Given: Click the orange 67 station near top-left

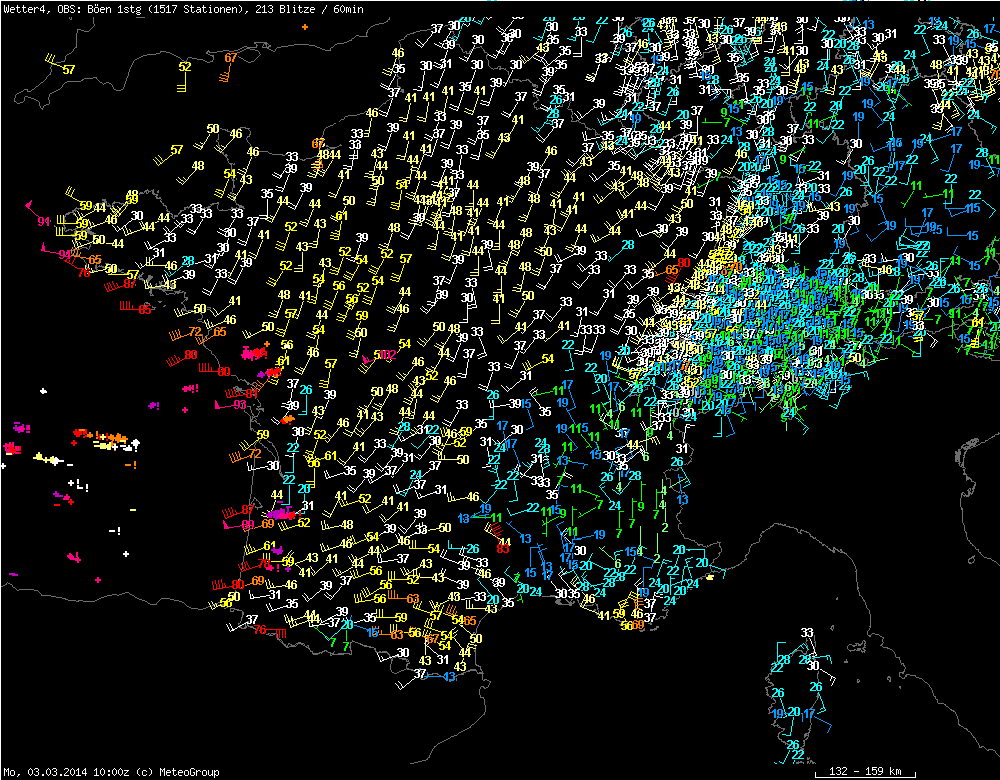Looking at the screenshot, I should click(x=231, y=58).
